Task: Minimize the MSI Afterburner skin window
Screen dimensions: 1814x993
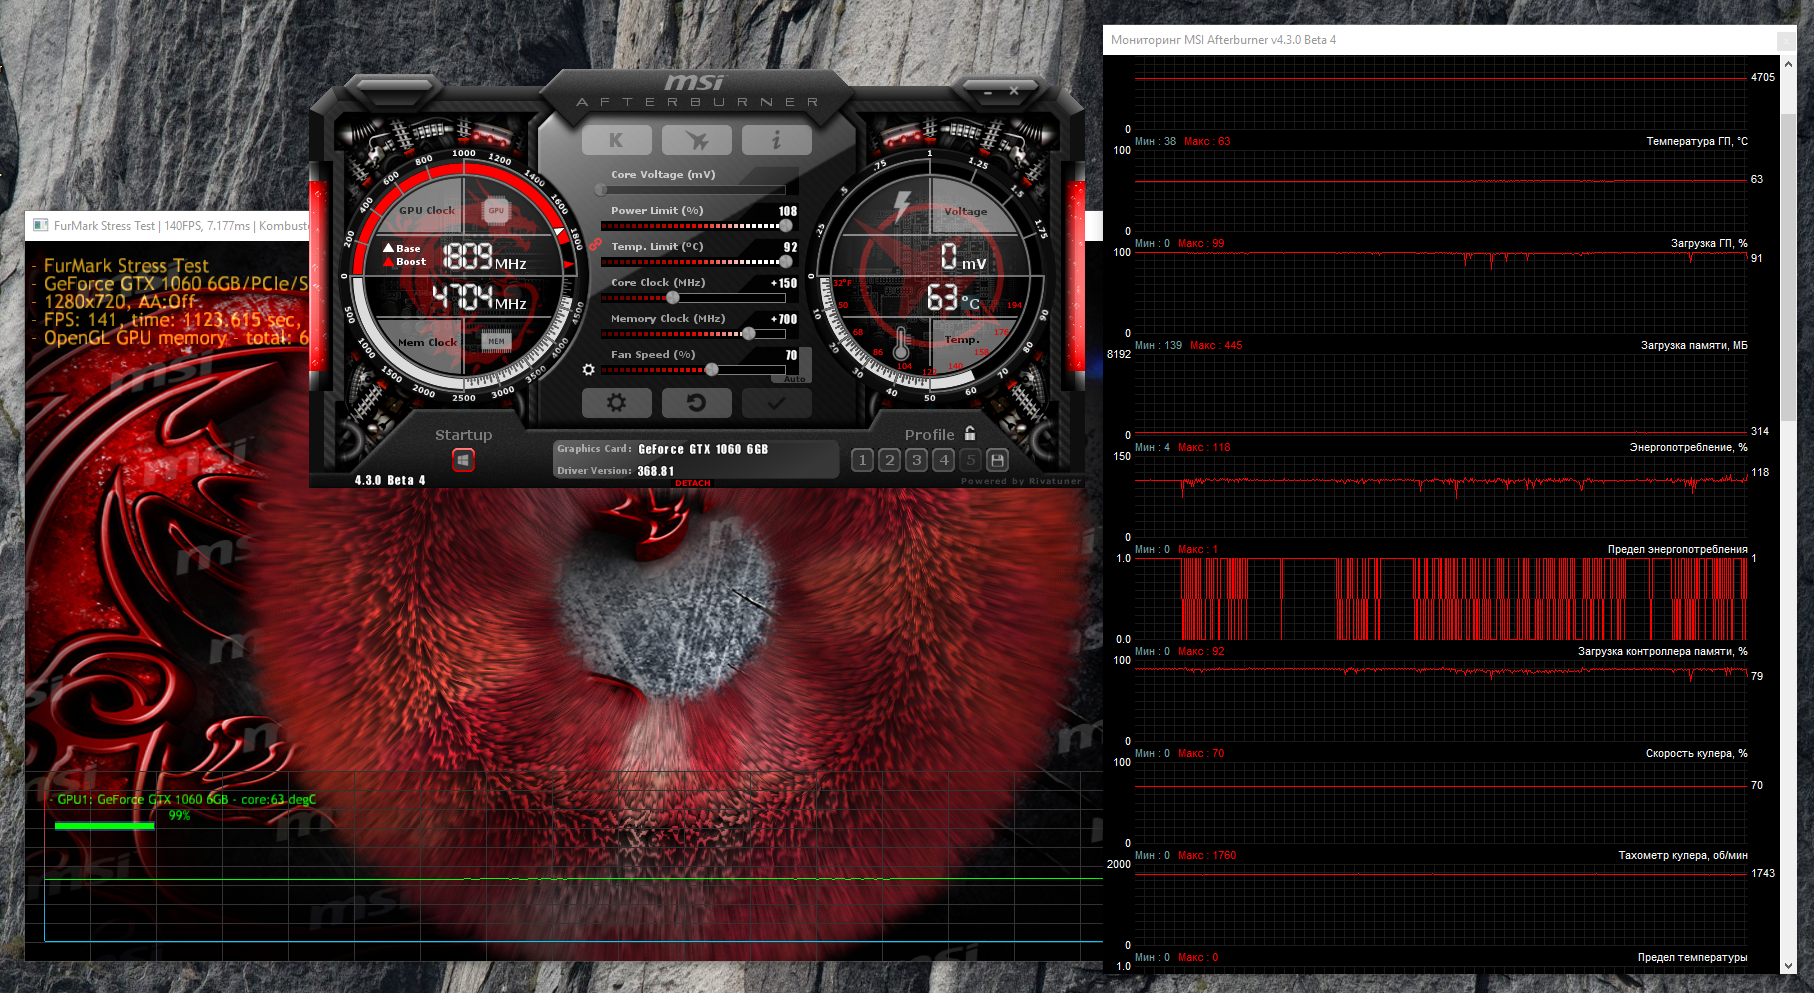Action: click(x=988, y=92)
